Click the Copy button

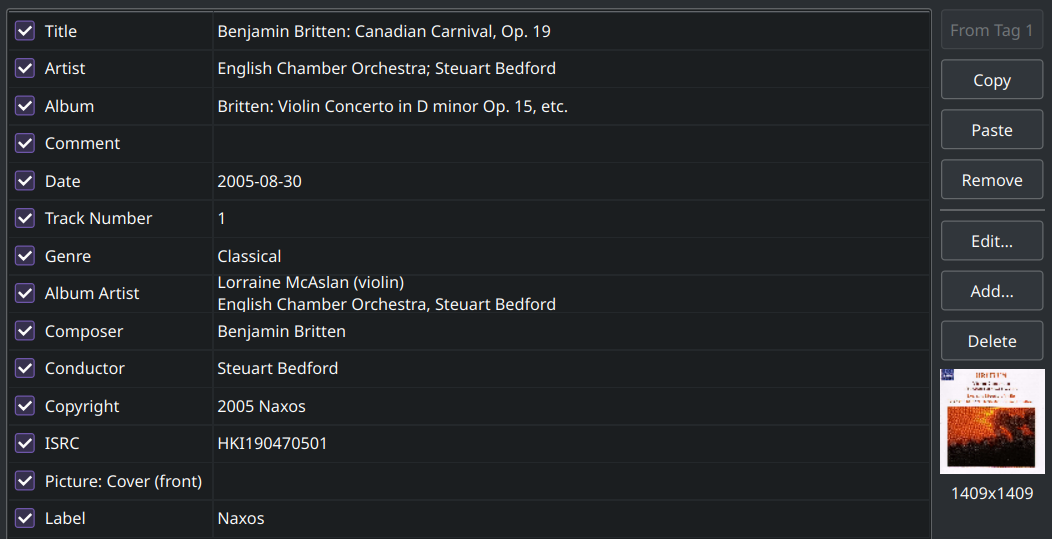coord(991,80)
